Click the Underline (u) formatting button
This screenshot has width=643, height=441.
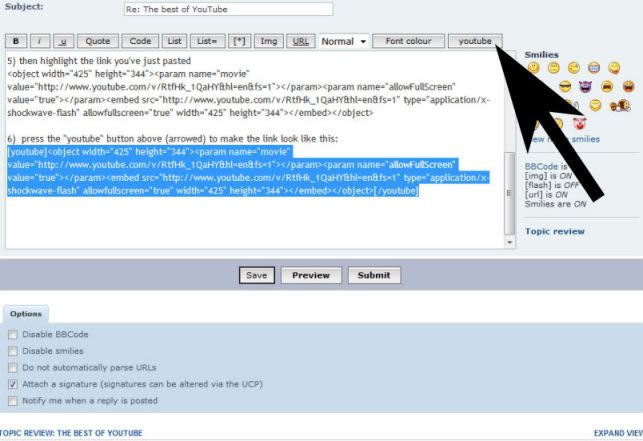[65, 41]
